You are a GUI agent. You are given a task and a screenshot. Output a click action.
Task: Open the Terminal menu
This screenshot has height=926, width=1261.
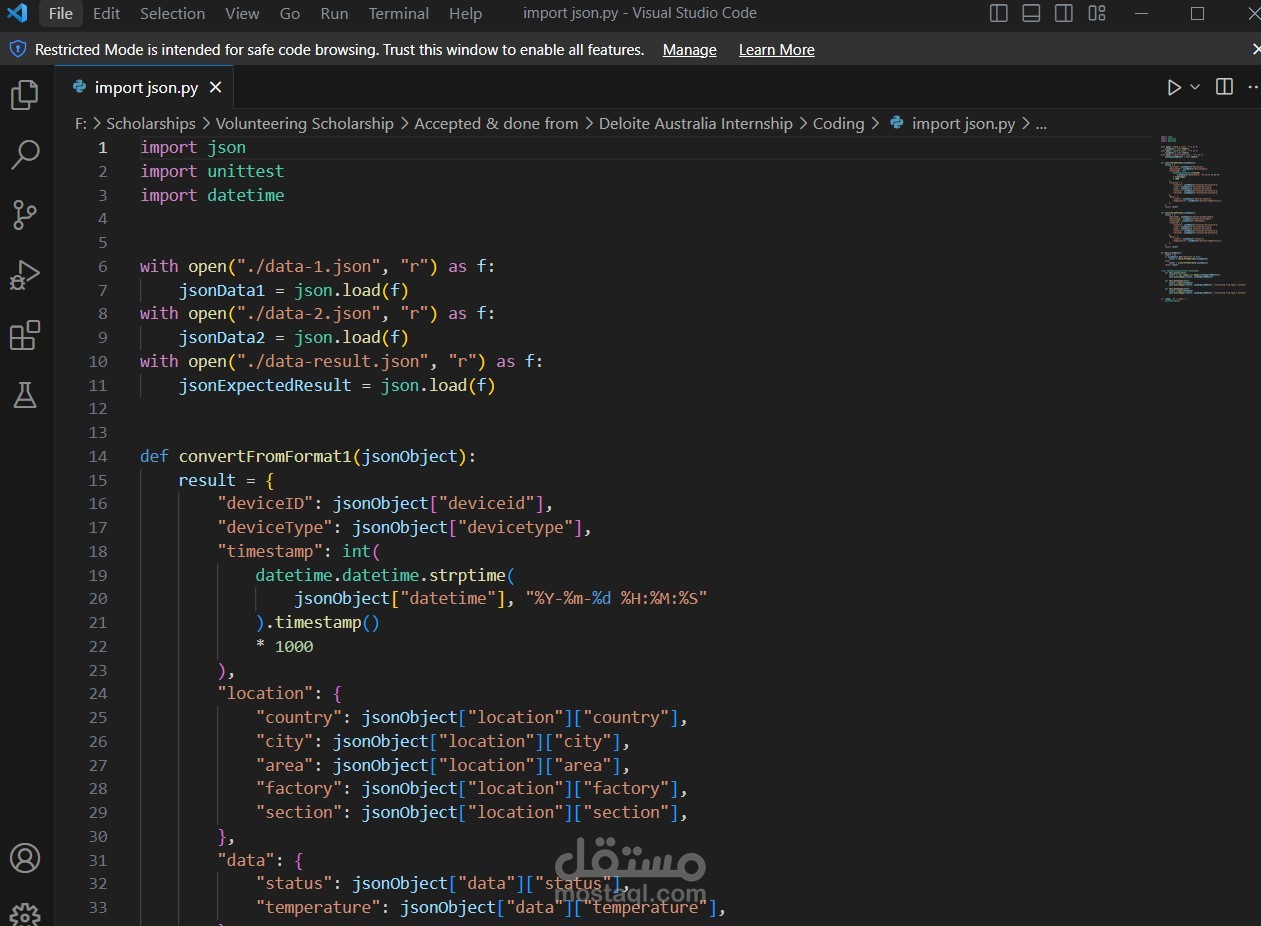pos(398,13)
